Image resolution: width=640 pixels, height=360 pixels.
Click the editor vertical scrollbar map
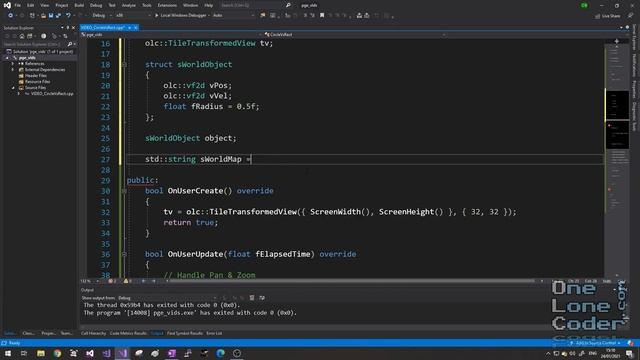[x=617, y=159]
